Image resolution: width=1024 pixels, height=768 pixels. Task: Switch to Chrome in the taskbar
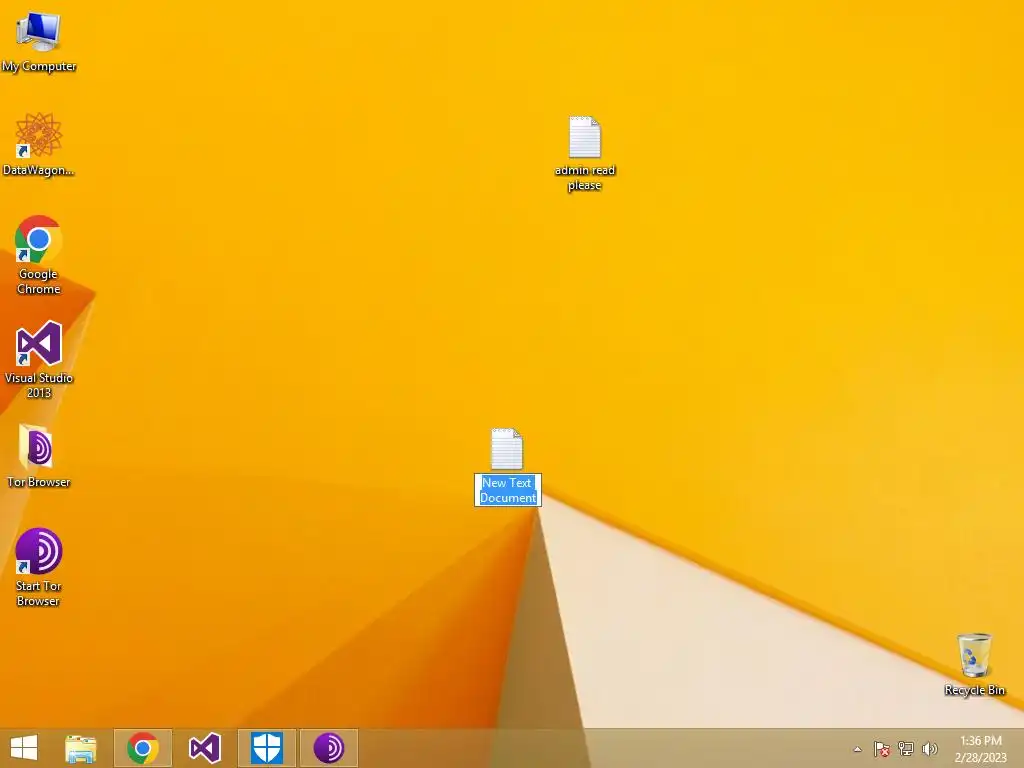pos(143,748)
